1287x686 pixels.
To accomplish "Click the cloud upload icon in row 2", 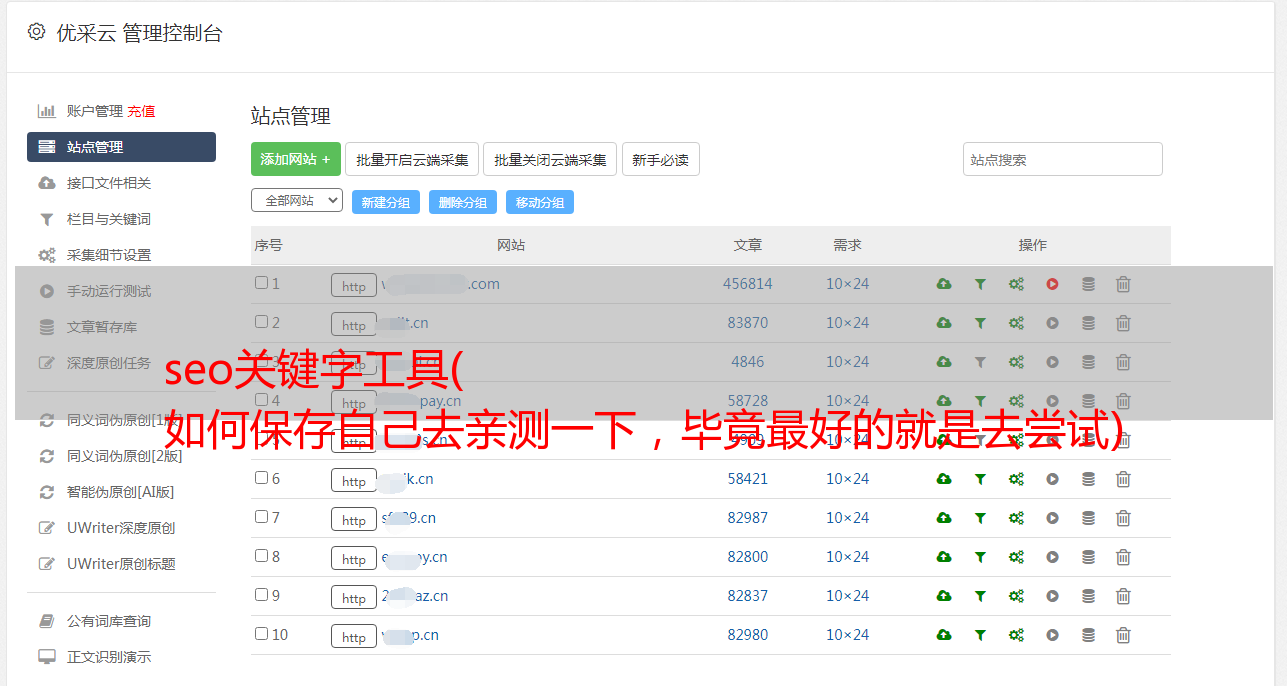I will pos(943,323).
